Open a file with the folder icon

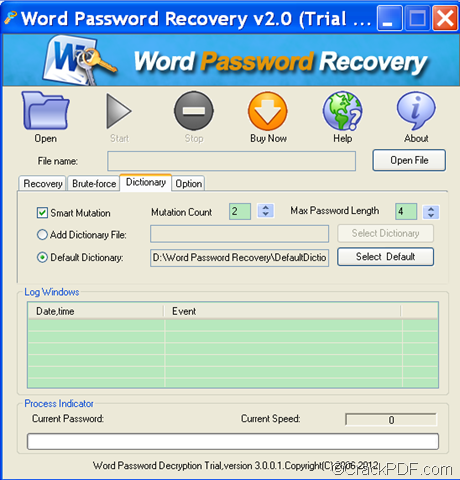46,111
